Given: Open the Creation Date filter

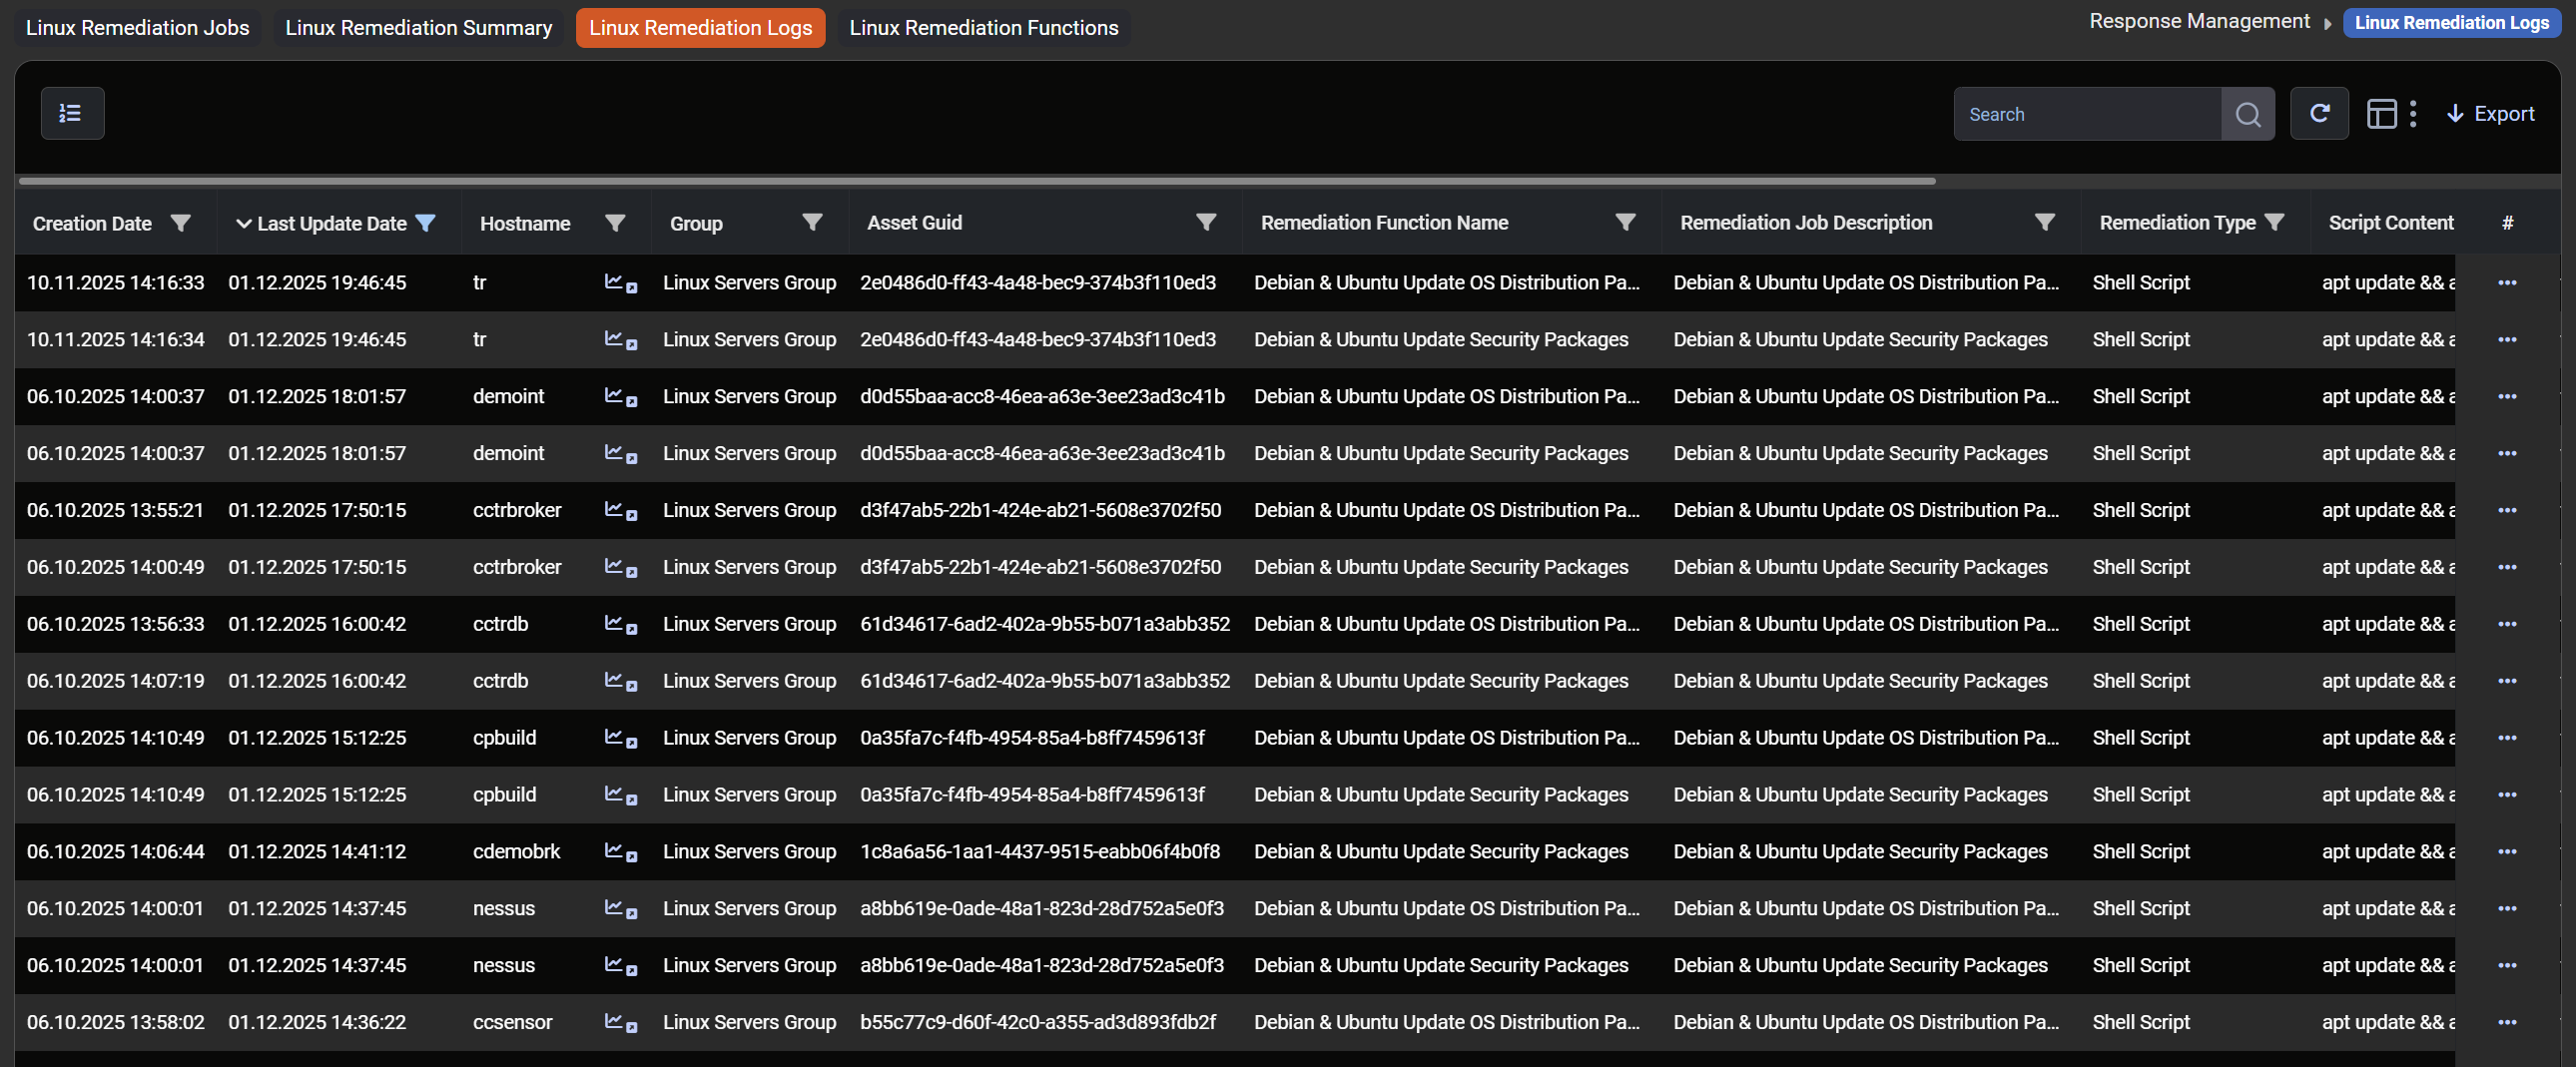Looking at the screenshot, I should 180,223.
